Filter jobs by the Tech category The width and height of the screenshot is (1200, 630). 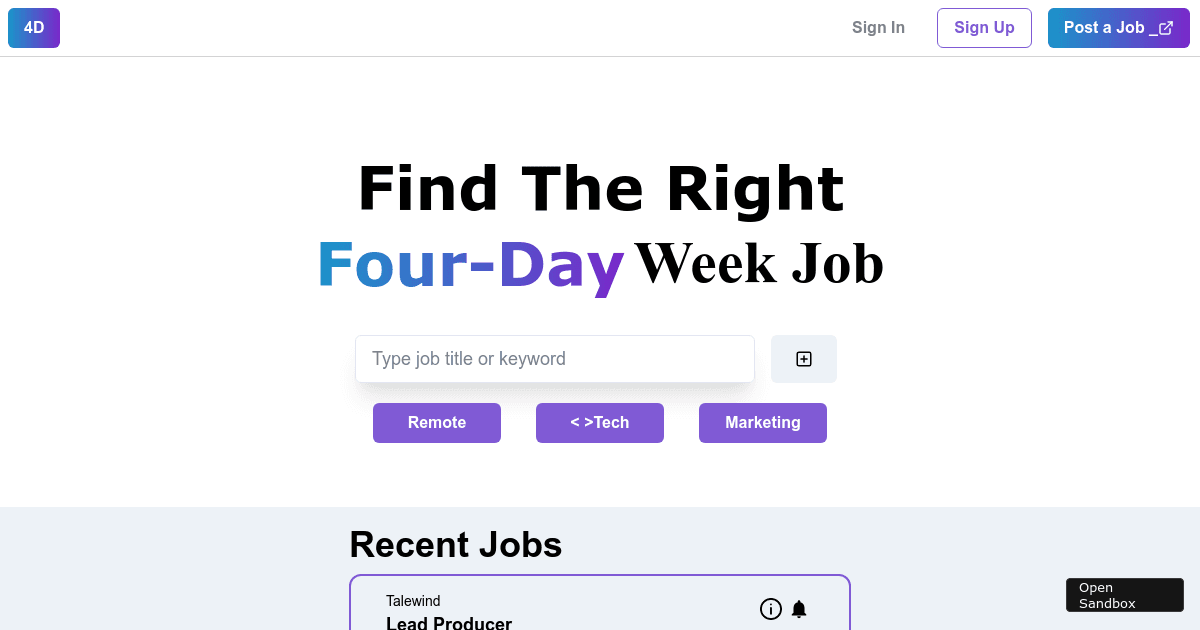click(600, 423)
